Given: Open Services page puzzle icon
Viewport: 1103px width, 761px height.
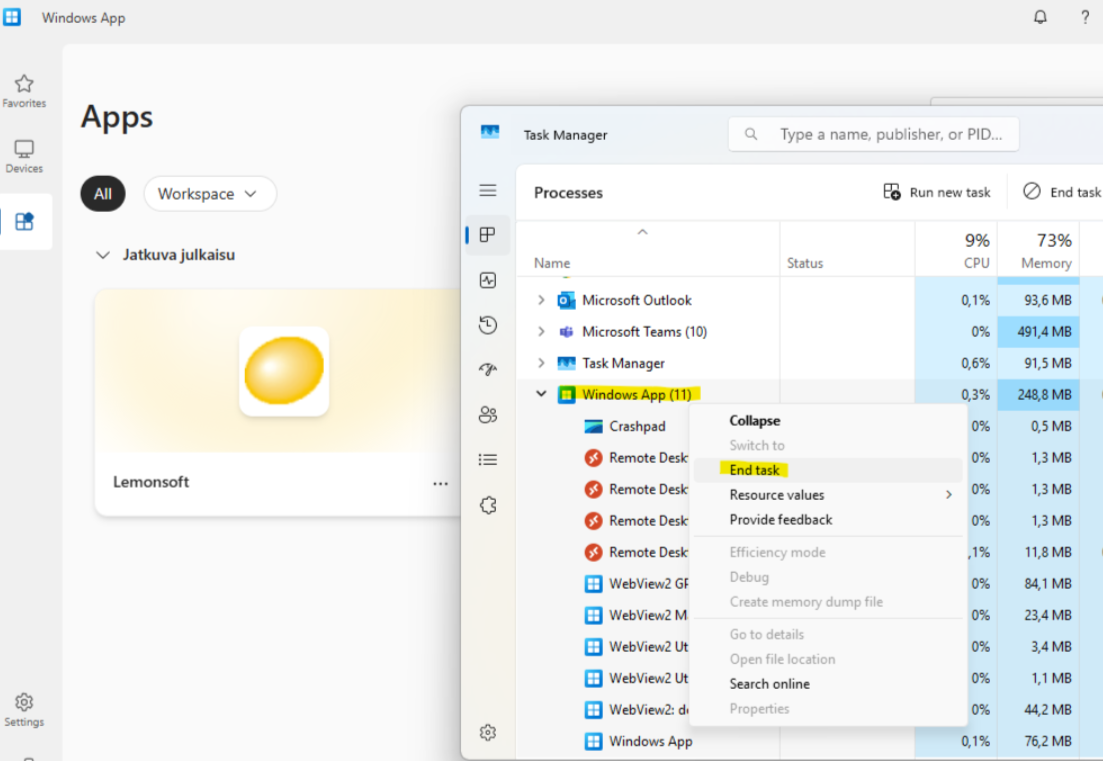Looking at the screenshot, I should (x=488, y=505).
